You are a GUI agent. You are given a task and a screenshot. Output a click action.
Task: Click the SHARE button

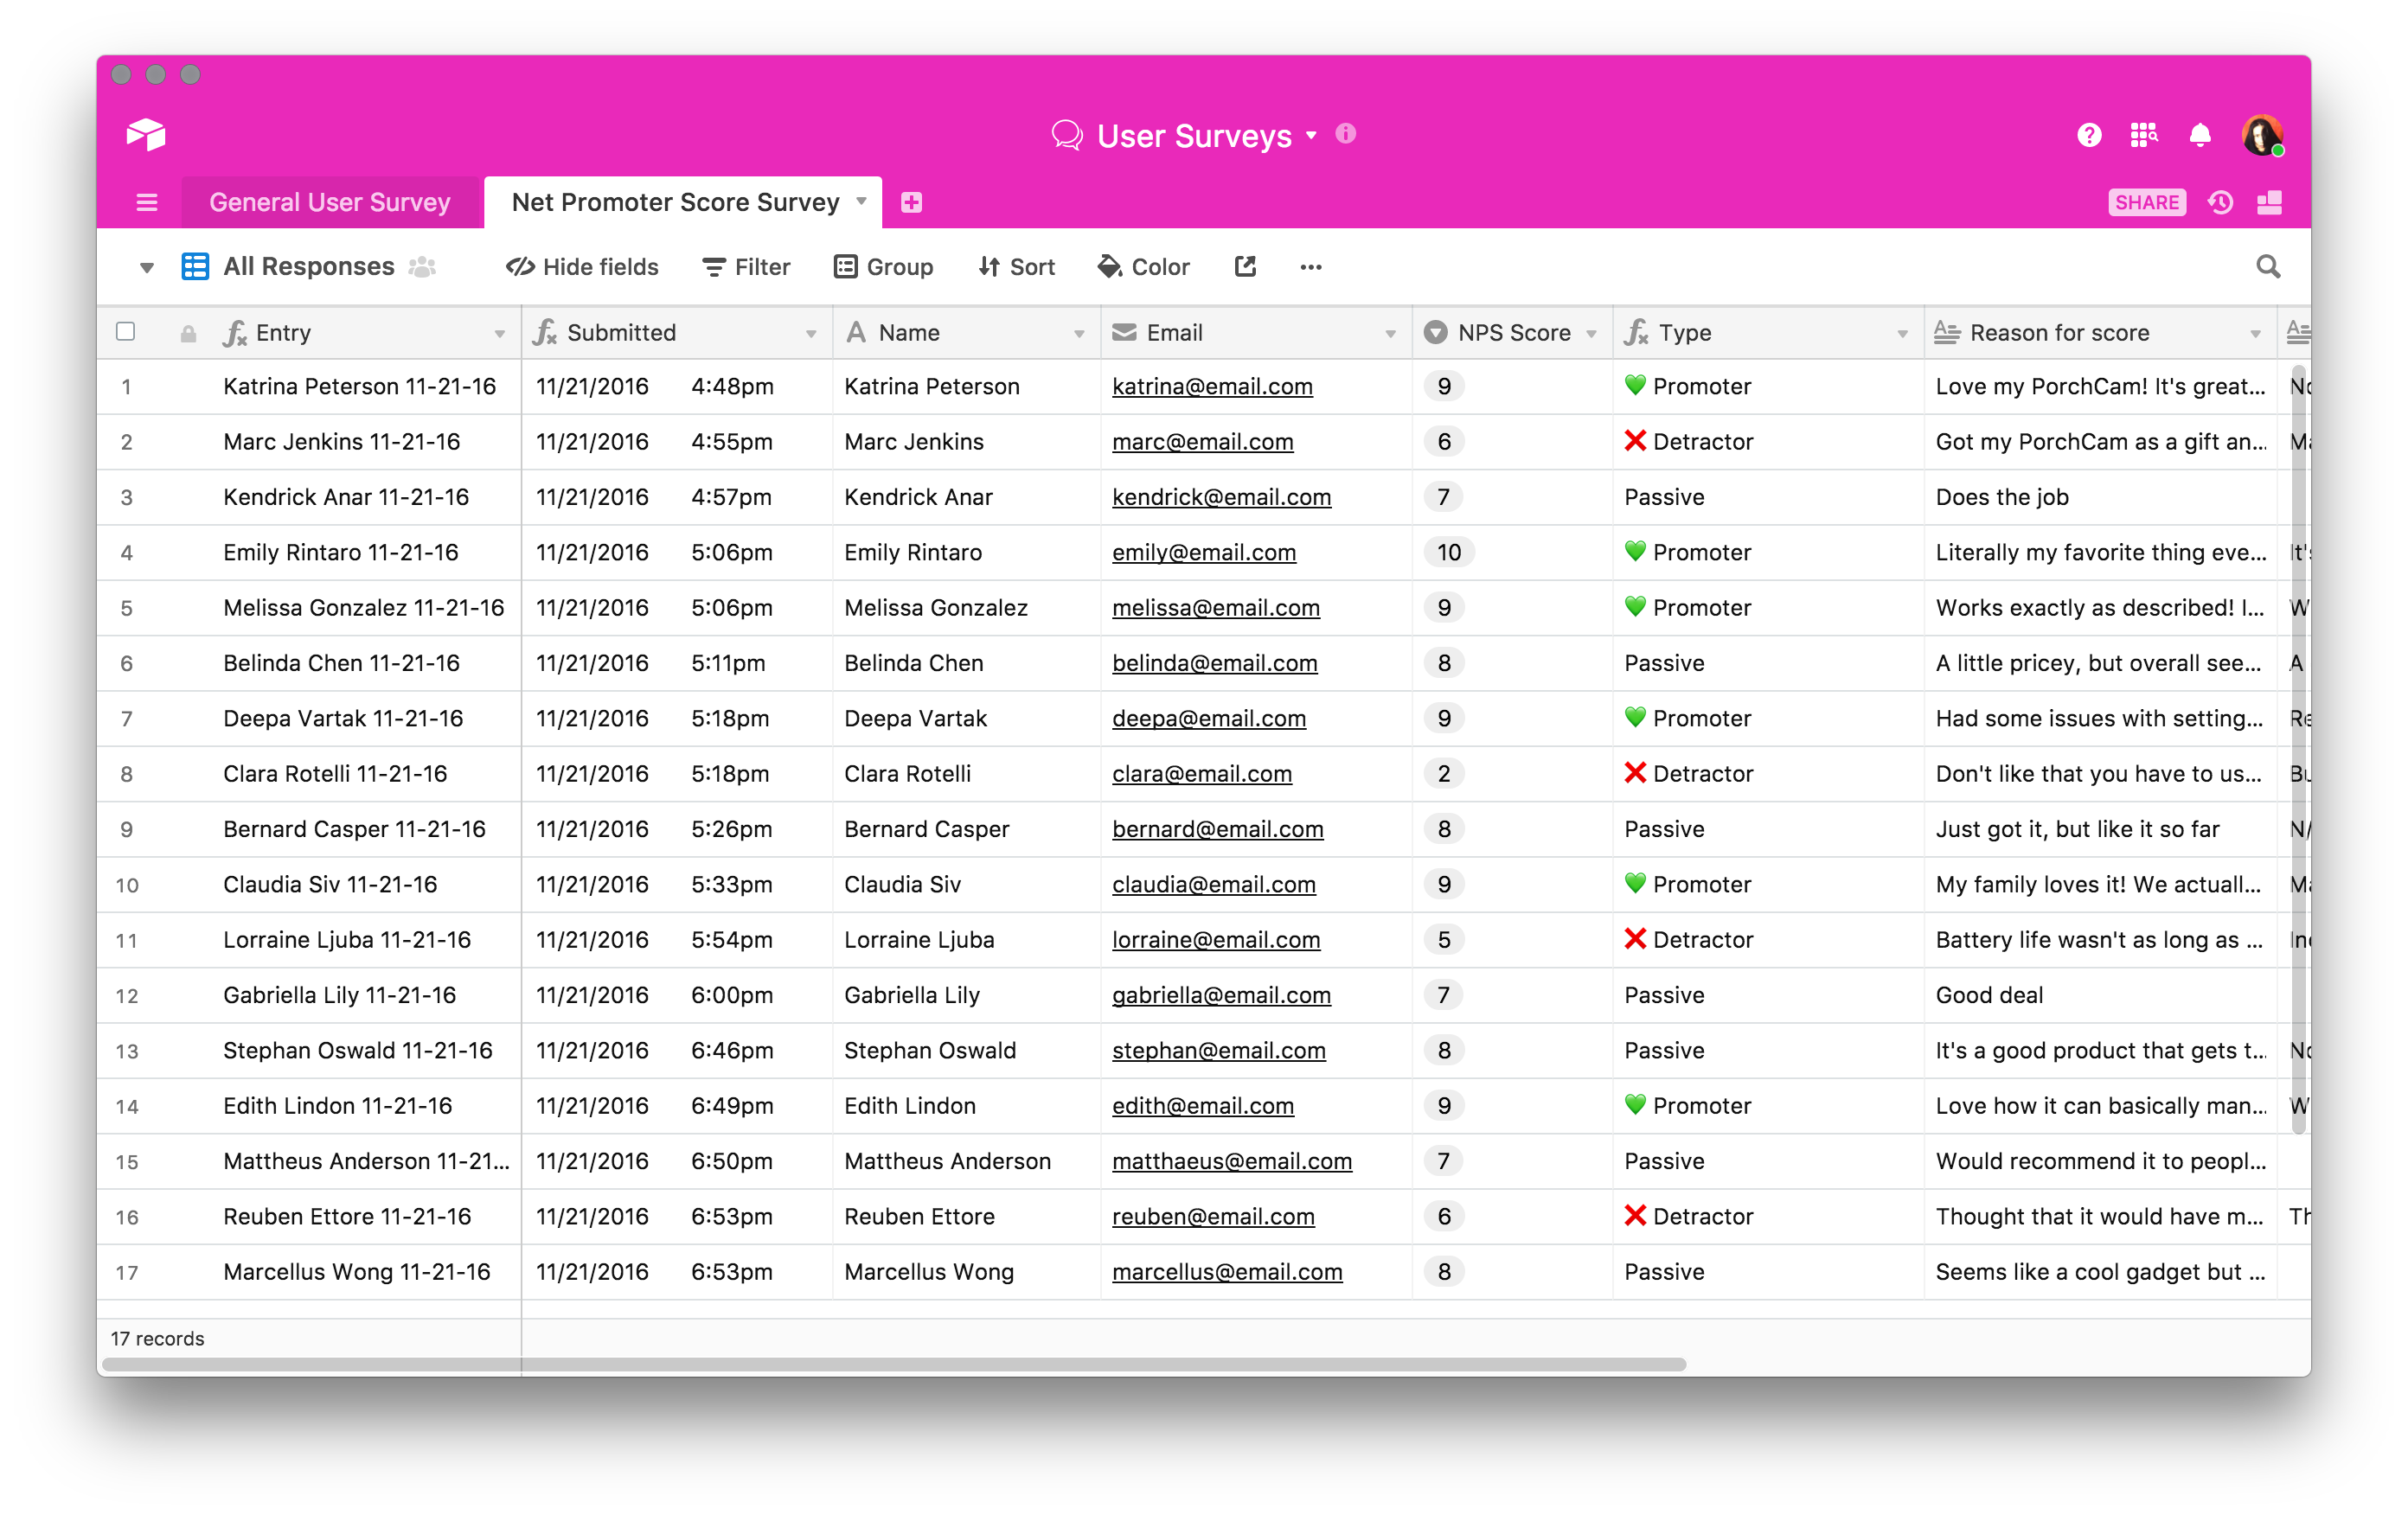pos(2146,203)
